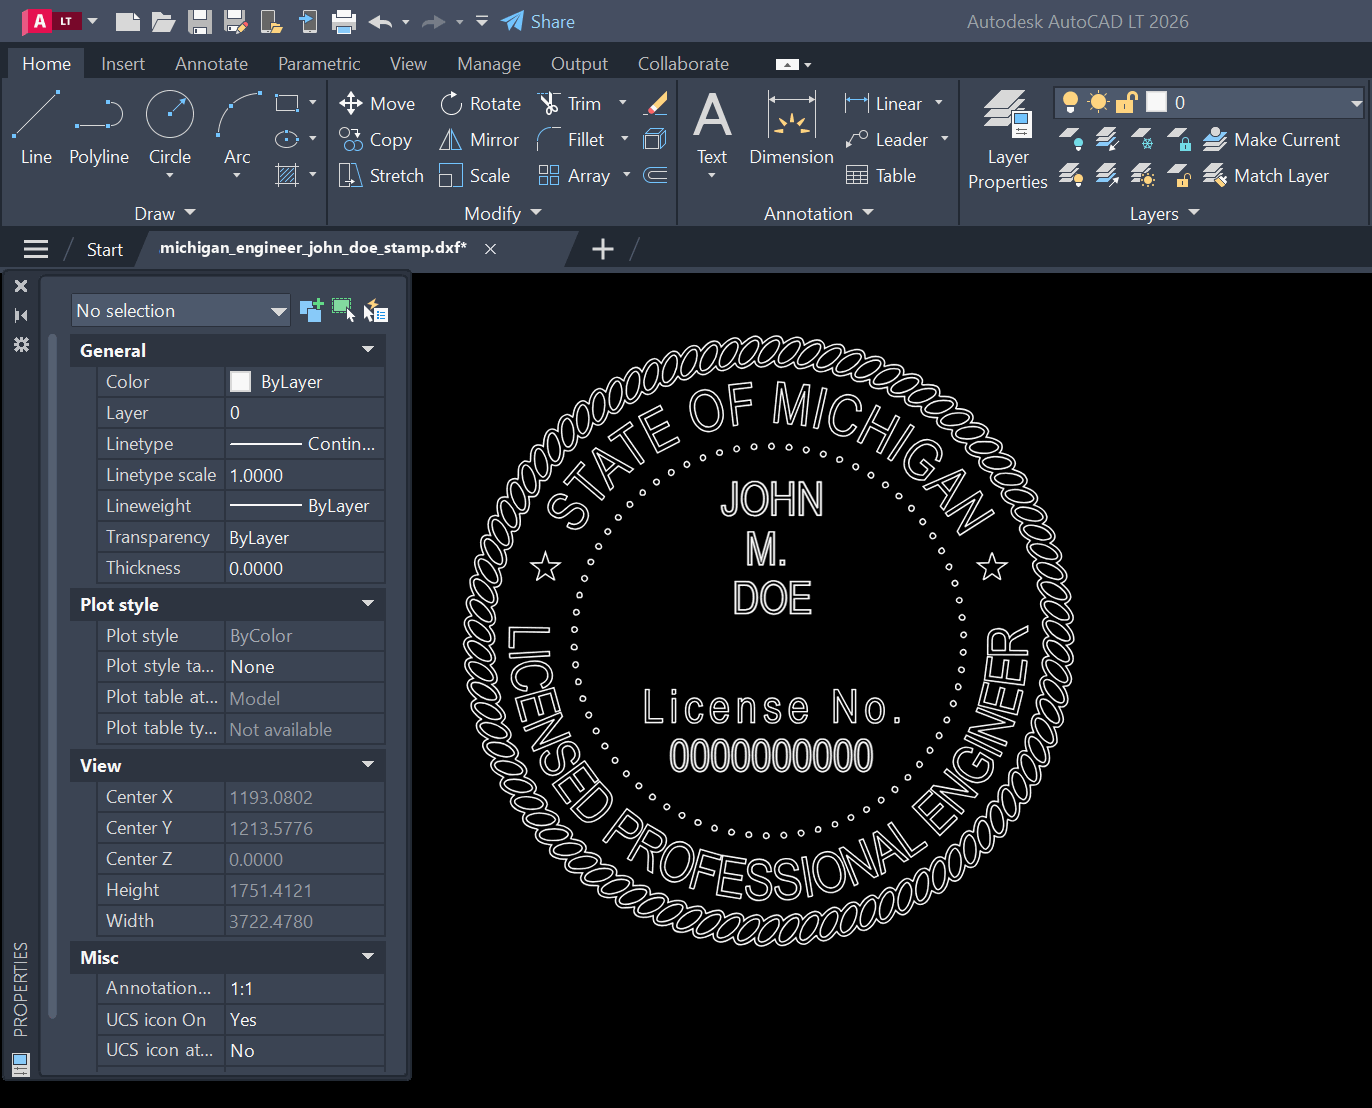The height and width of the screenshot is (1108, 1372).
Task: Select the Line tool
Action: coord(36,128)
